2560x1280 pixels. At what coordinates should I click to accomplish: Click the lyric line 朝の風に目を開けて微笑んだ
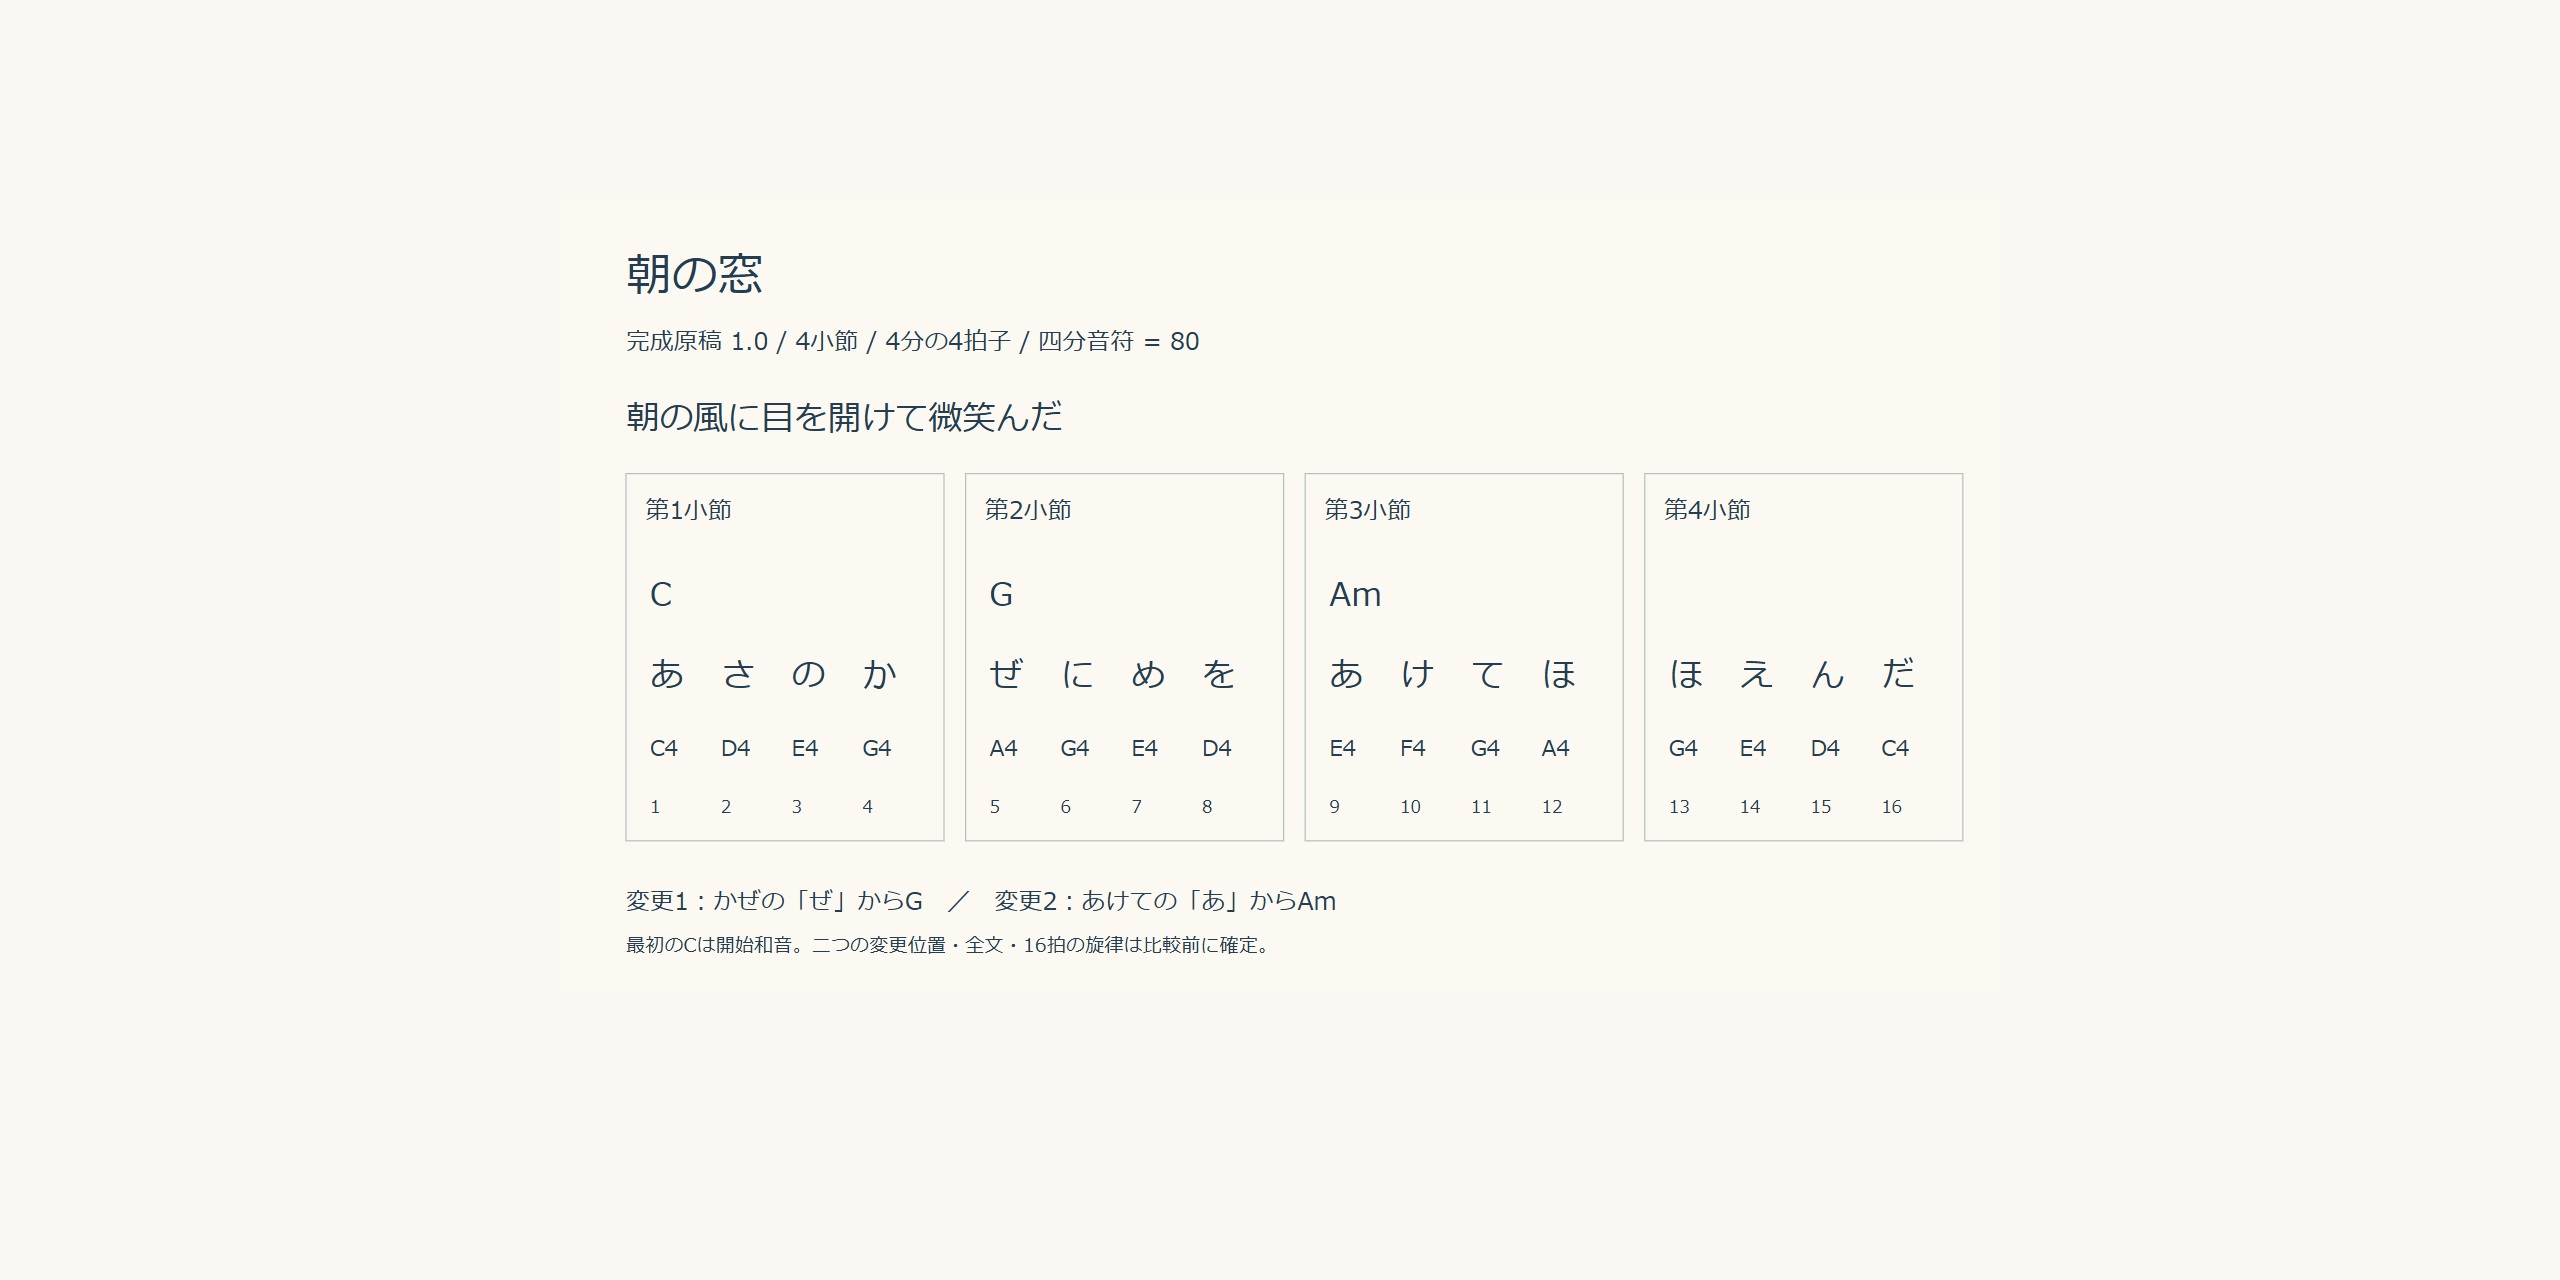[844, 417]
